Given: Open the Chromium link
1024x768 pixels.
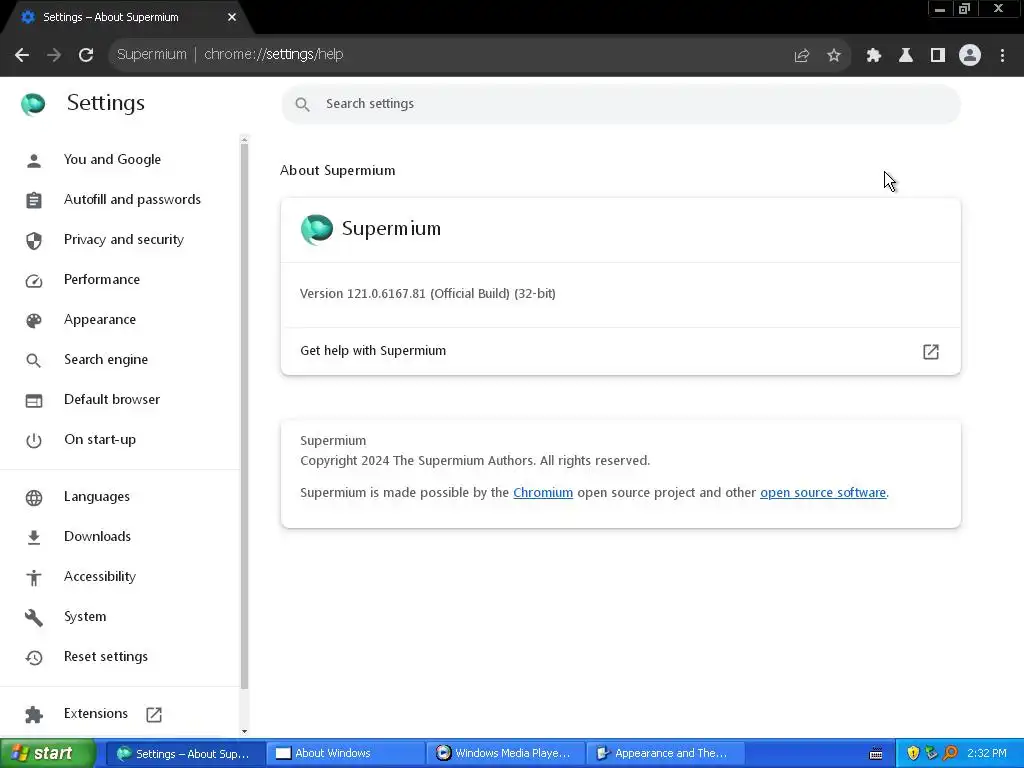Looking at the screenshot, I should (543, 492).
